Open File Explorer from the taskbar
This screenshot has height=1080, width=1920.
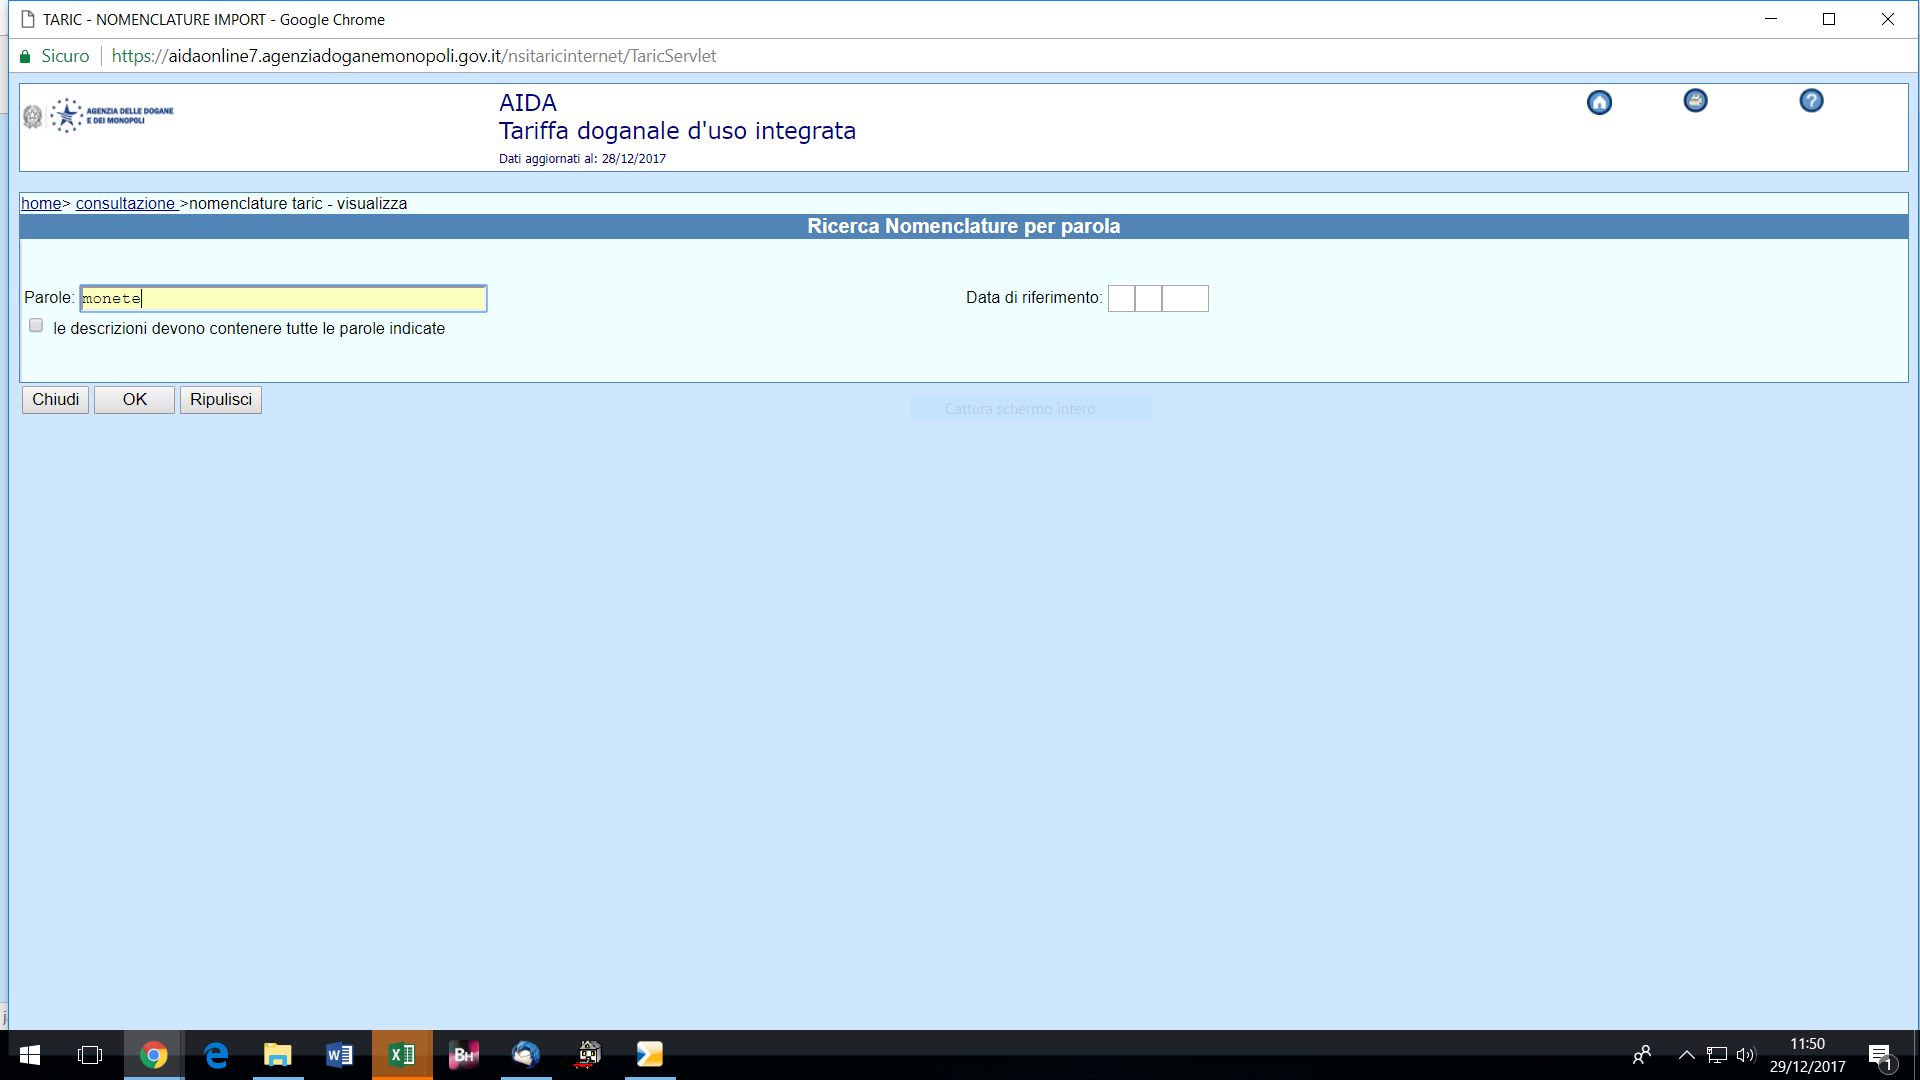pyautogui.click(x=277, y=1055)
